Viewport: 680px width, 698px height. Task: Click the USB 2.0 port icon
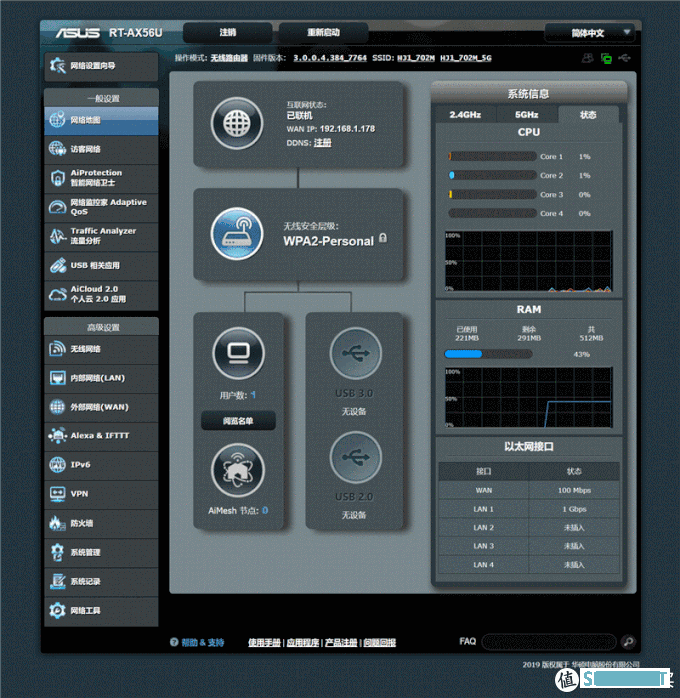point(356,457)
